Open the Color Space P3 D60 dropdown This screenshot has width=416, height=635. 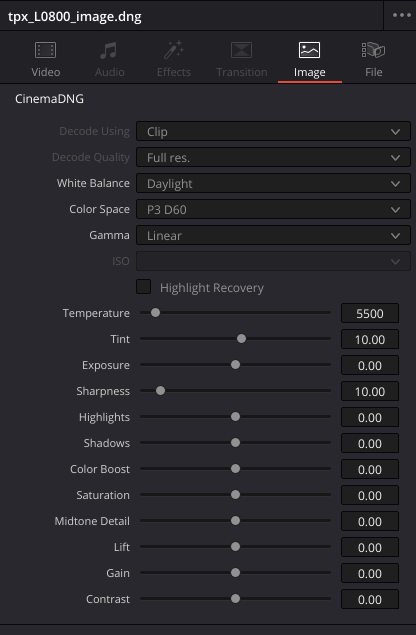tap(273, 209)
